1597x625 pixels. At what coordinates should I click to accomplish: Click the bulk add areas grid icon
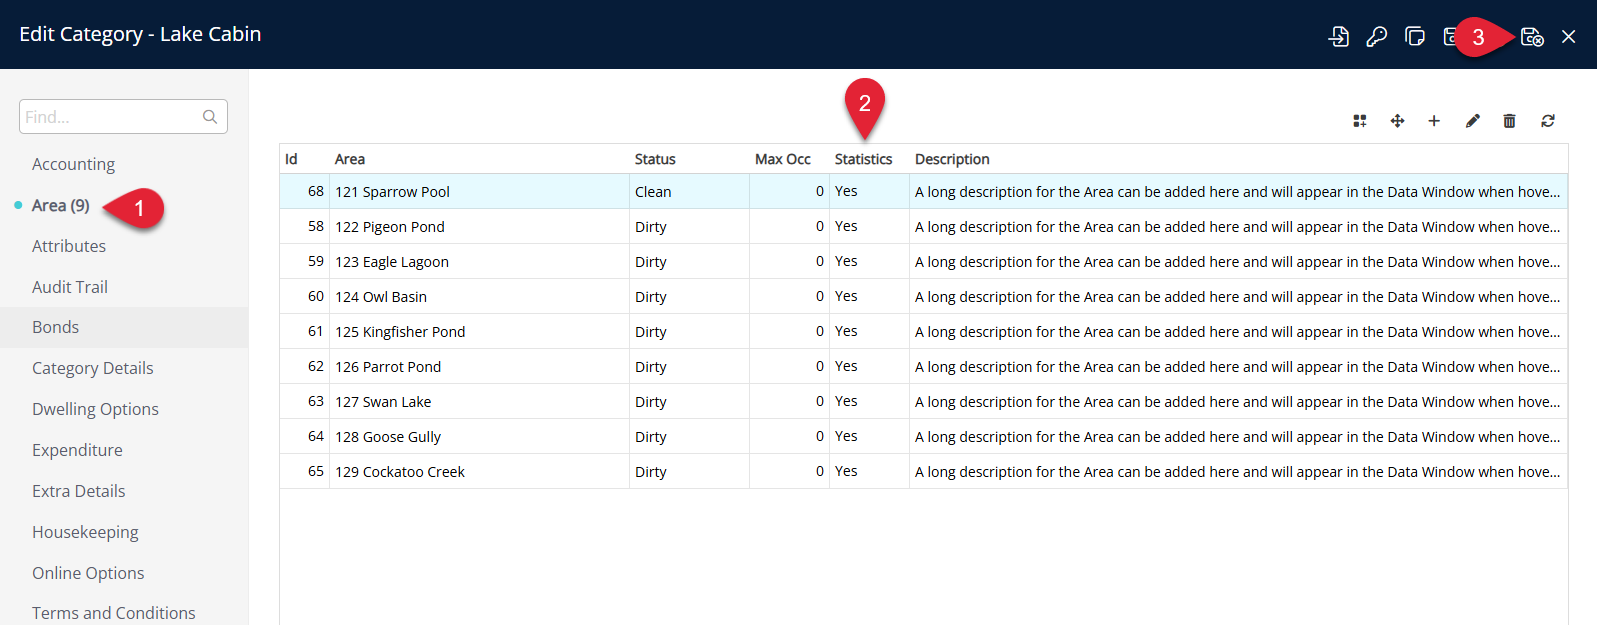point(1360,121)
